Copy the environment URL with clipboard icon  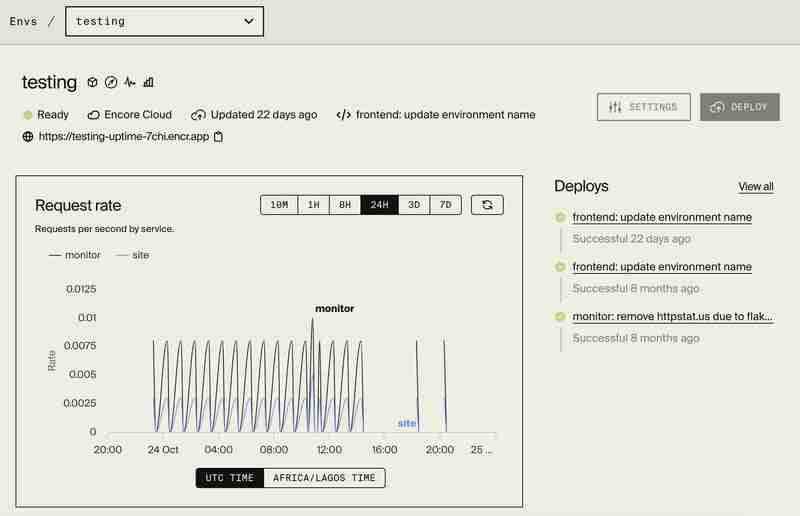click(x=218, y=137)
